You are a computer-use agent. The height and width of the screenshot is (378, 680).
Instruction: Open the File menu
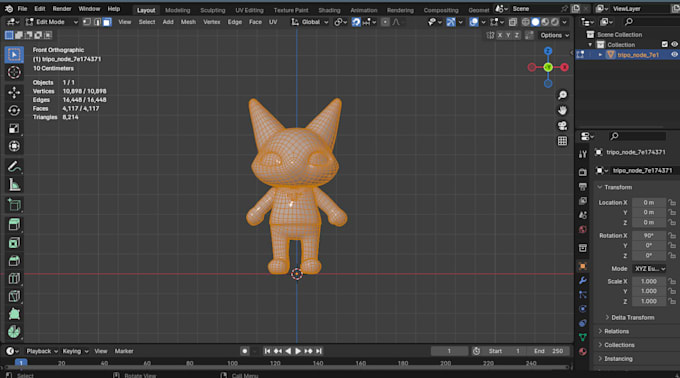[22, 9]
